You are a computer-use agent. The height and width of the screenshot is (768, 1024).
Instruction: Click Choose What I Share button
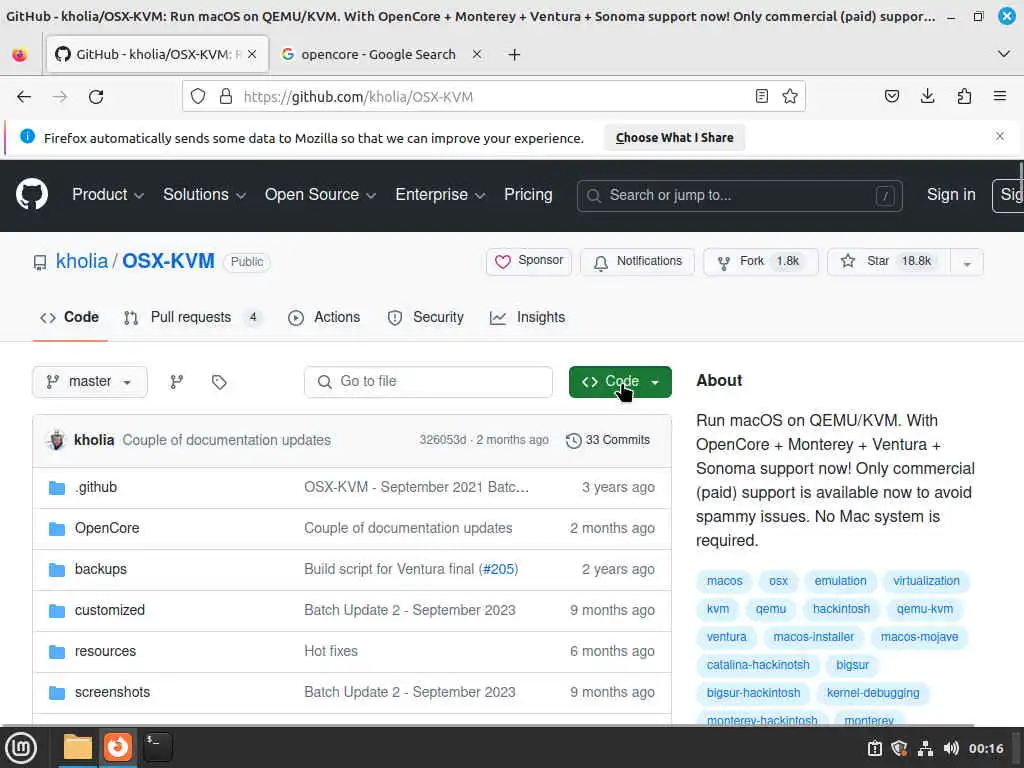(x=675, y=138)
